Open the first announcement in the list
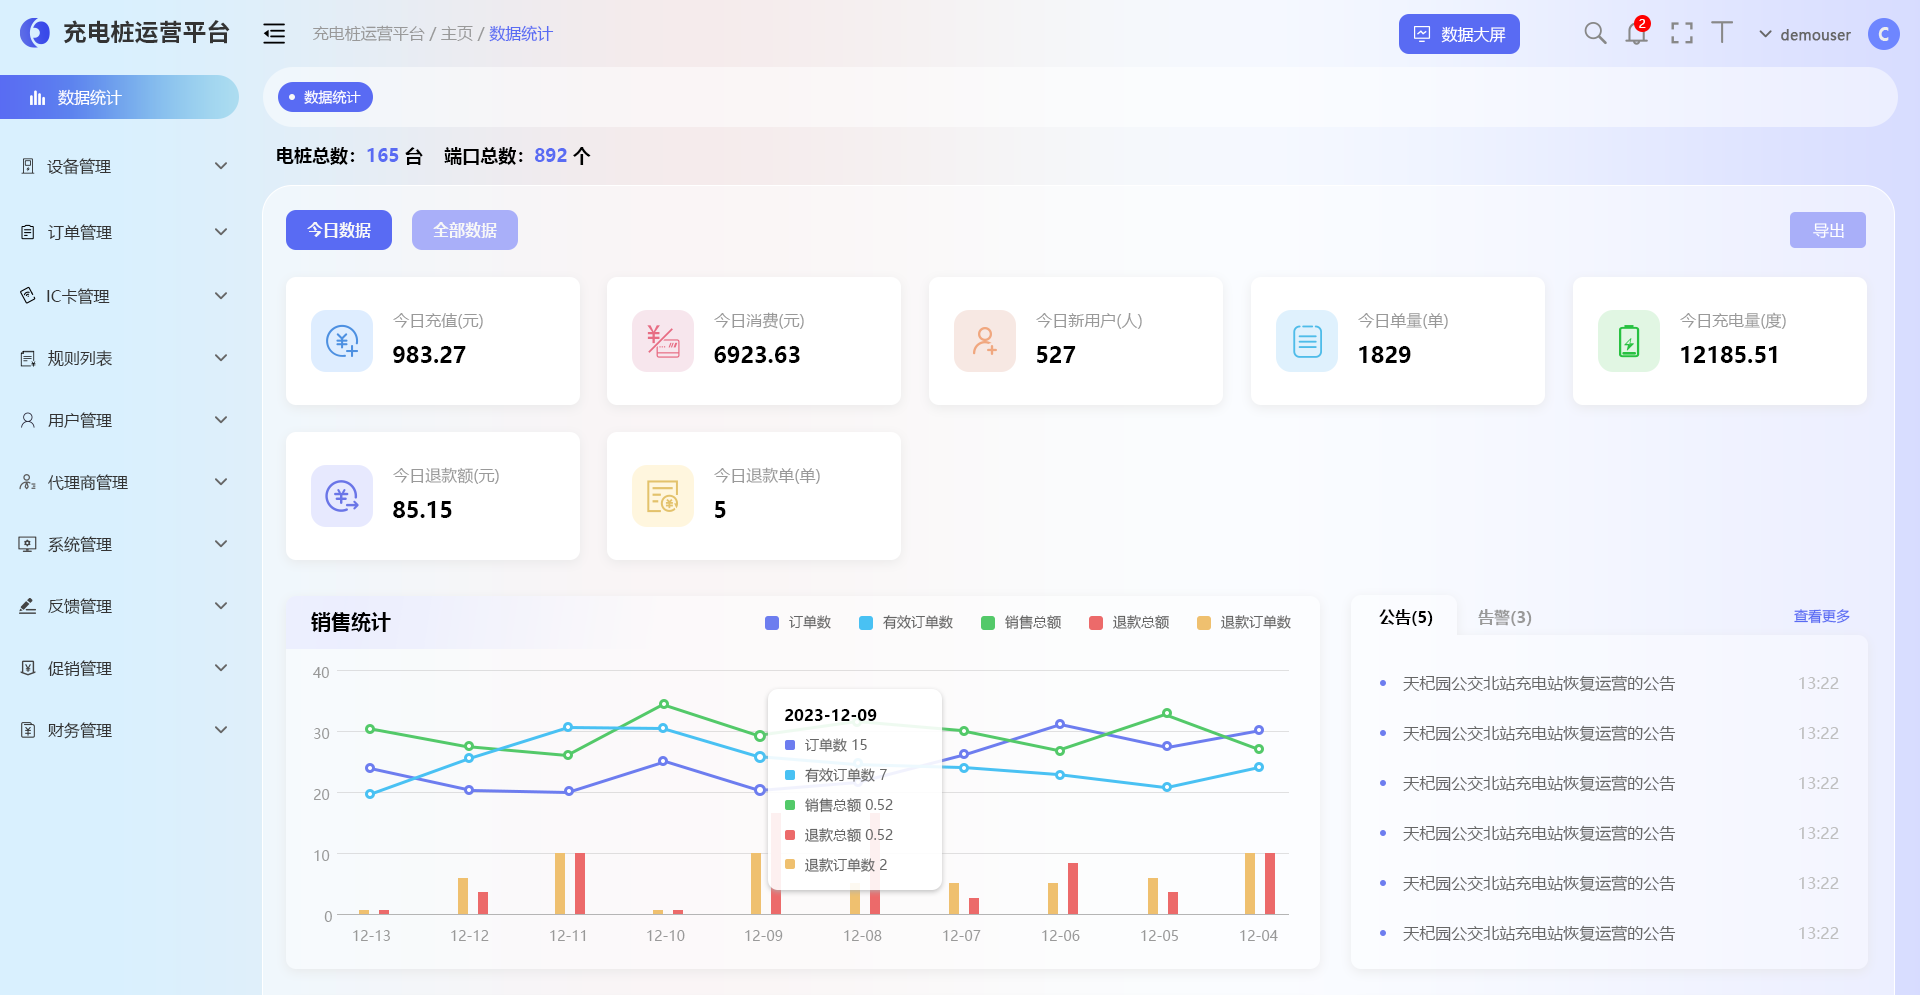The height and width of the screenshot is (995, 1920). coord(1538,684)
